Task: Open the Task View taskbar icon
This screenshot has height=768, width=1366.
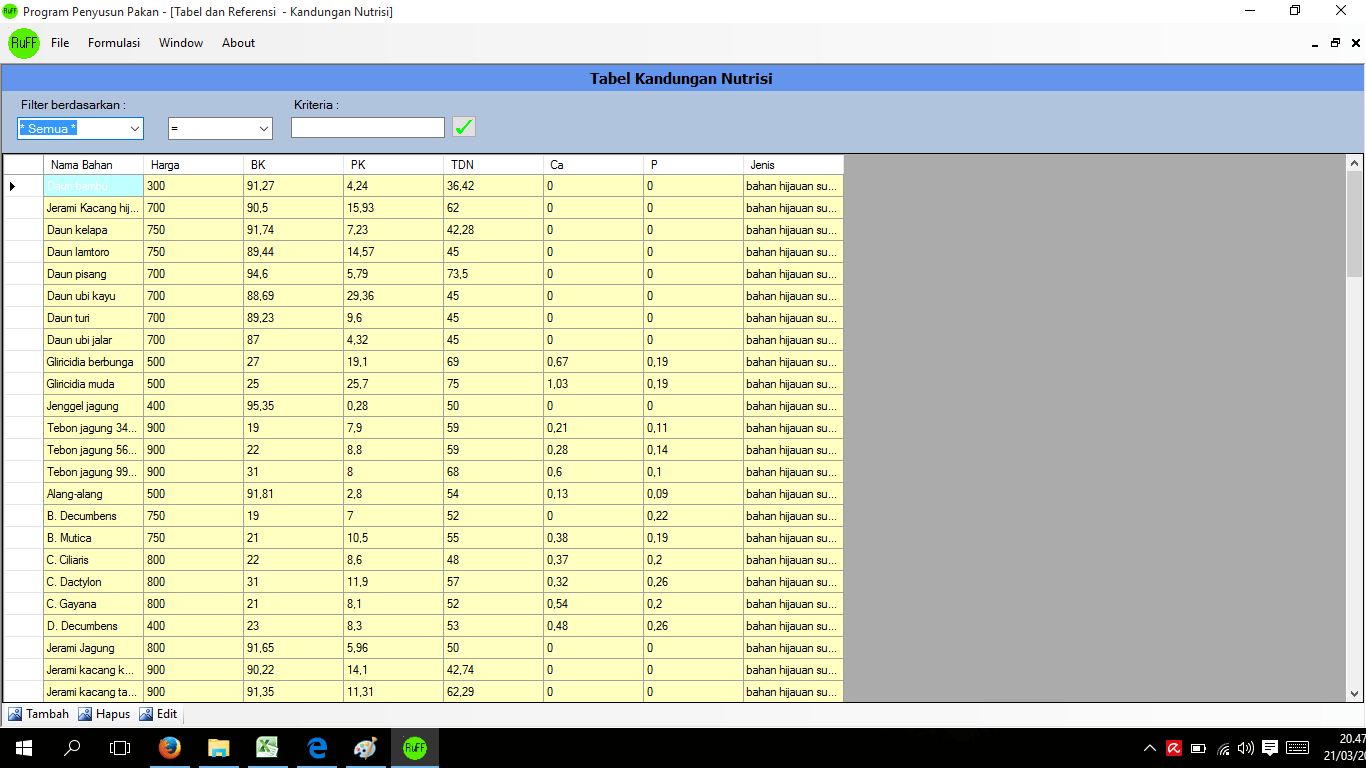Action: coord(120,747)
